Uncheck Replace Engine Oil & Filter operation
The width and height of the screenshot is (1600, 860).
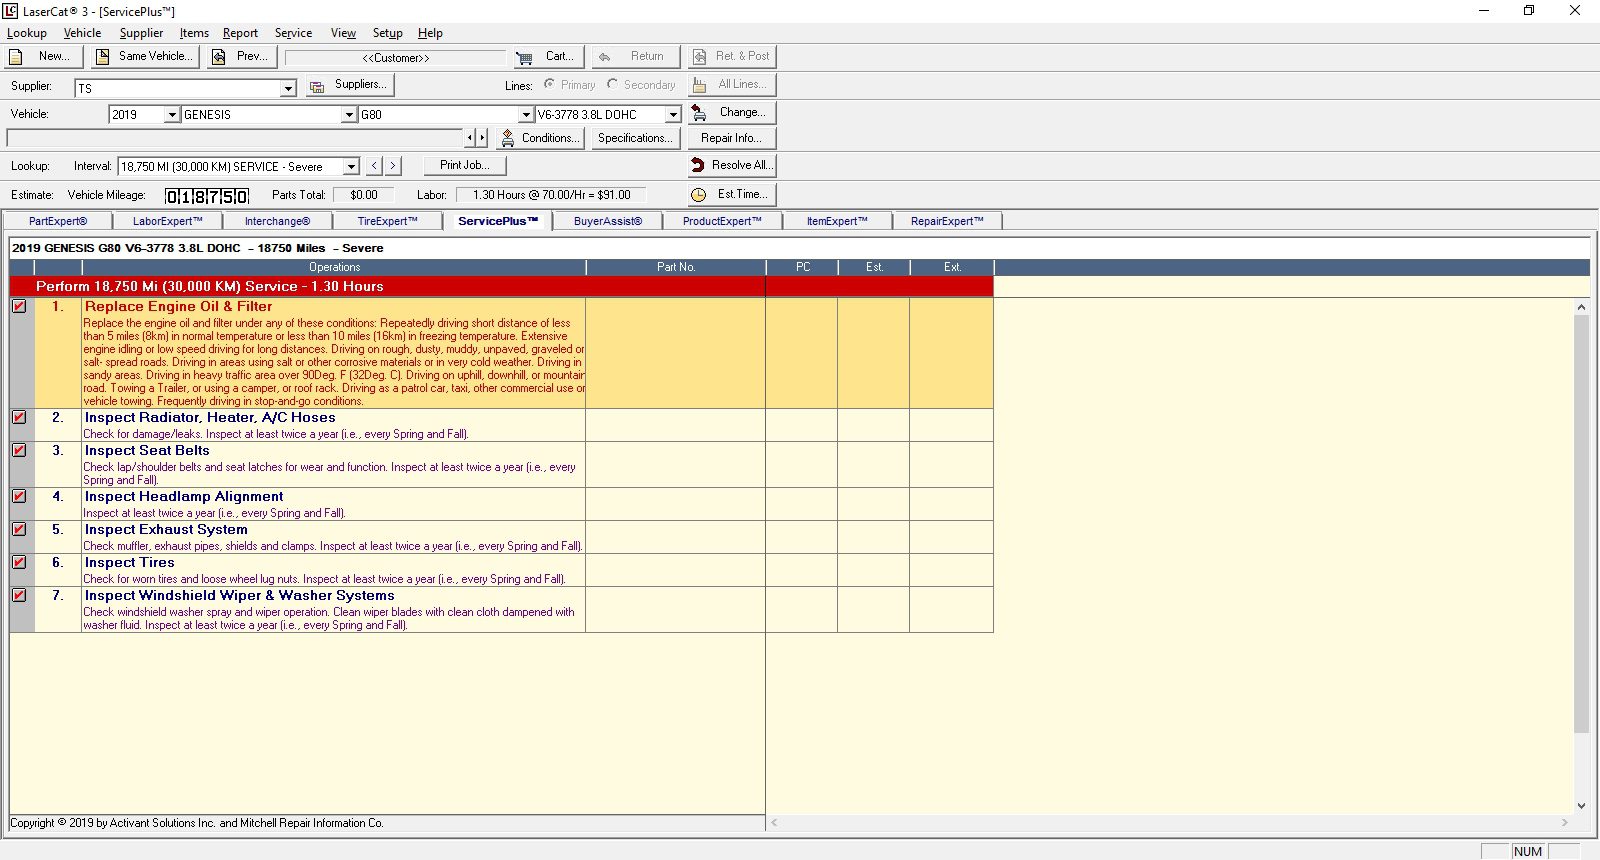[x=19, y=306]
